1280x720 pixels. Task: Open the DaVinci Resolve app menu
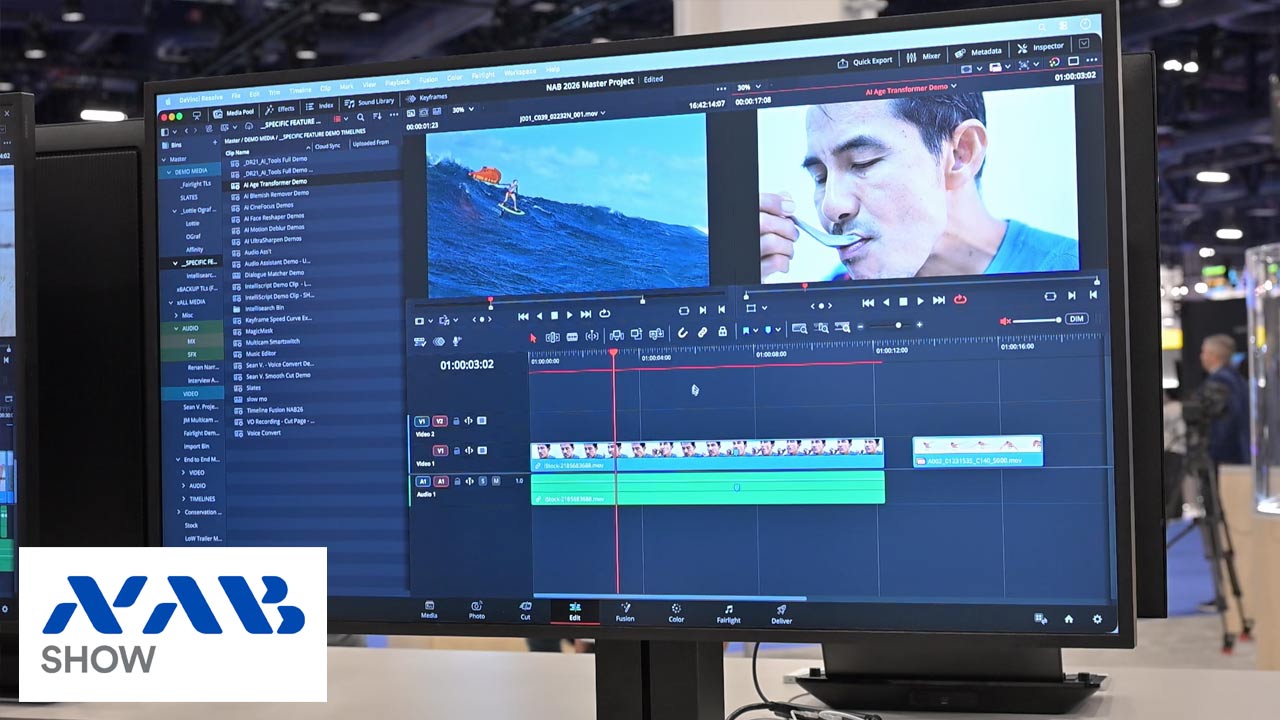click(x=201, y=98)
